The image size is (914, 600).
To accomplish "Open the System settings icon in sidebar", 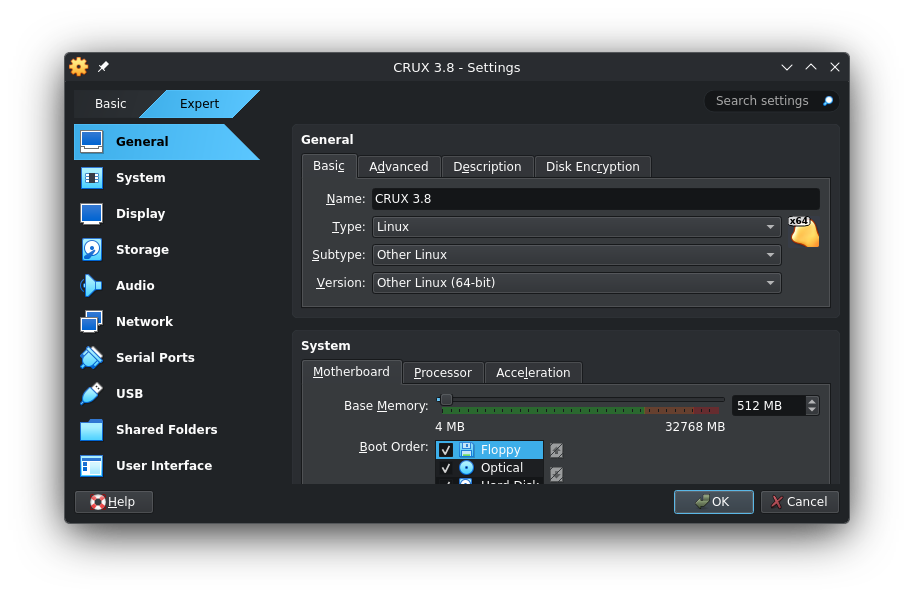I will [x=92, y=178].
